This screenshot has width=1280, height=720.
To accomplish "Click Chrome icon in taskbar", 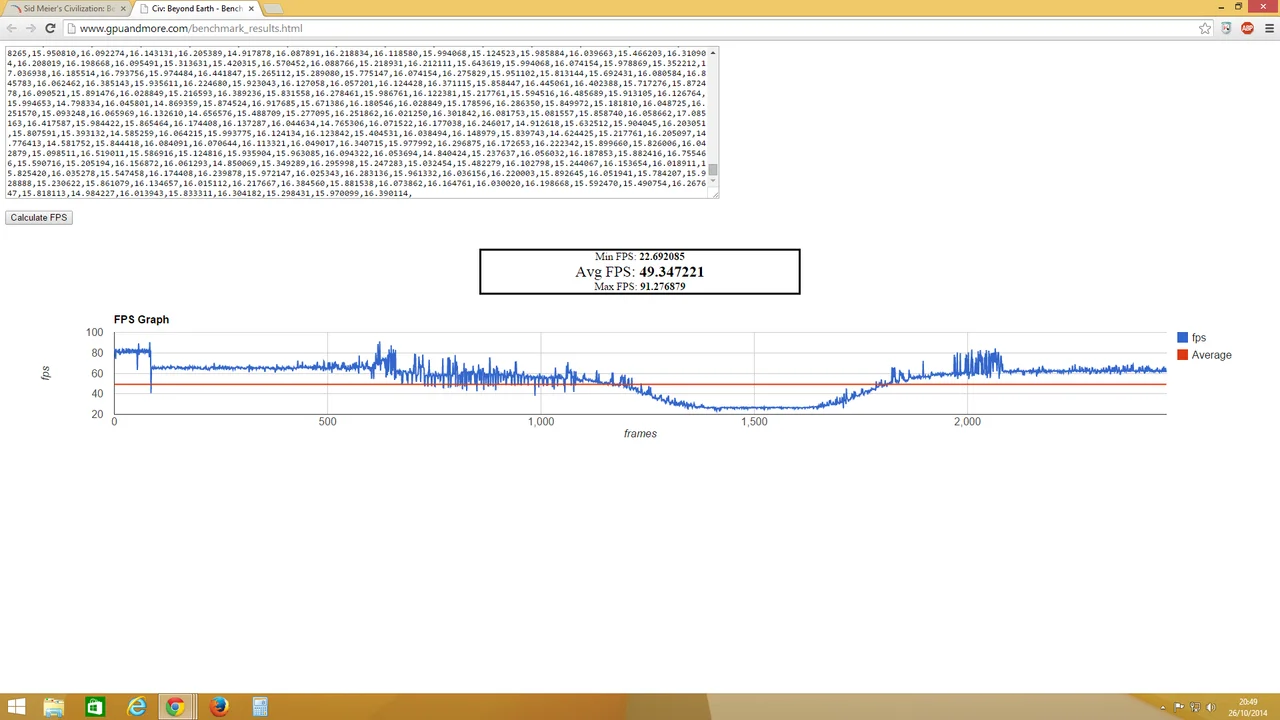I will click(x=176, y=707).
